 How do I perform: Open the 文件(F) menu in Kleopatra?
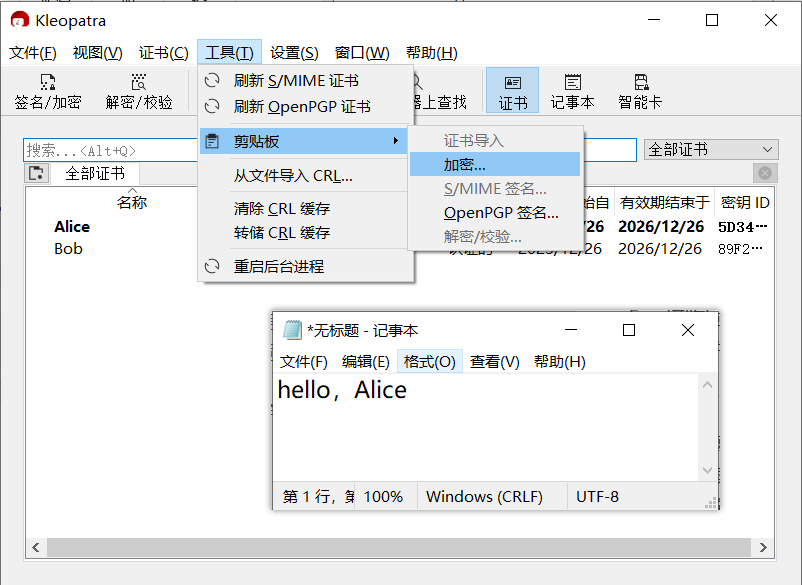point(33,53)
